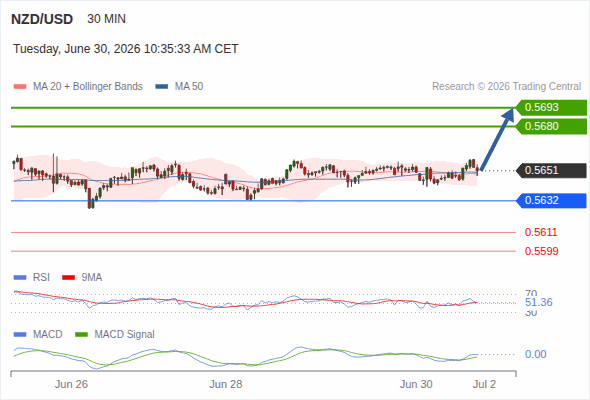Click the Jun 30 date axis label
Image resolution: width=590 pixels, height=400 pixels.
(x=416, y=385)
